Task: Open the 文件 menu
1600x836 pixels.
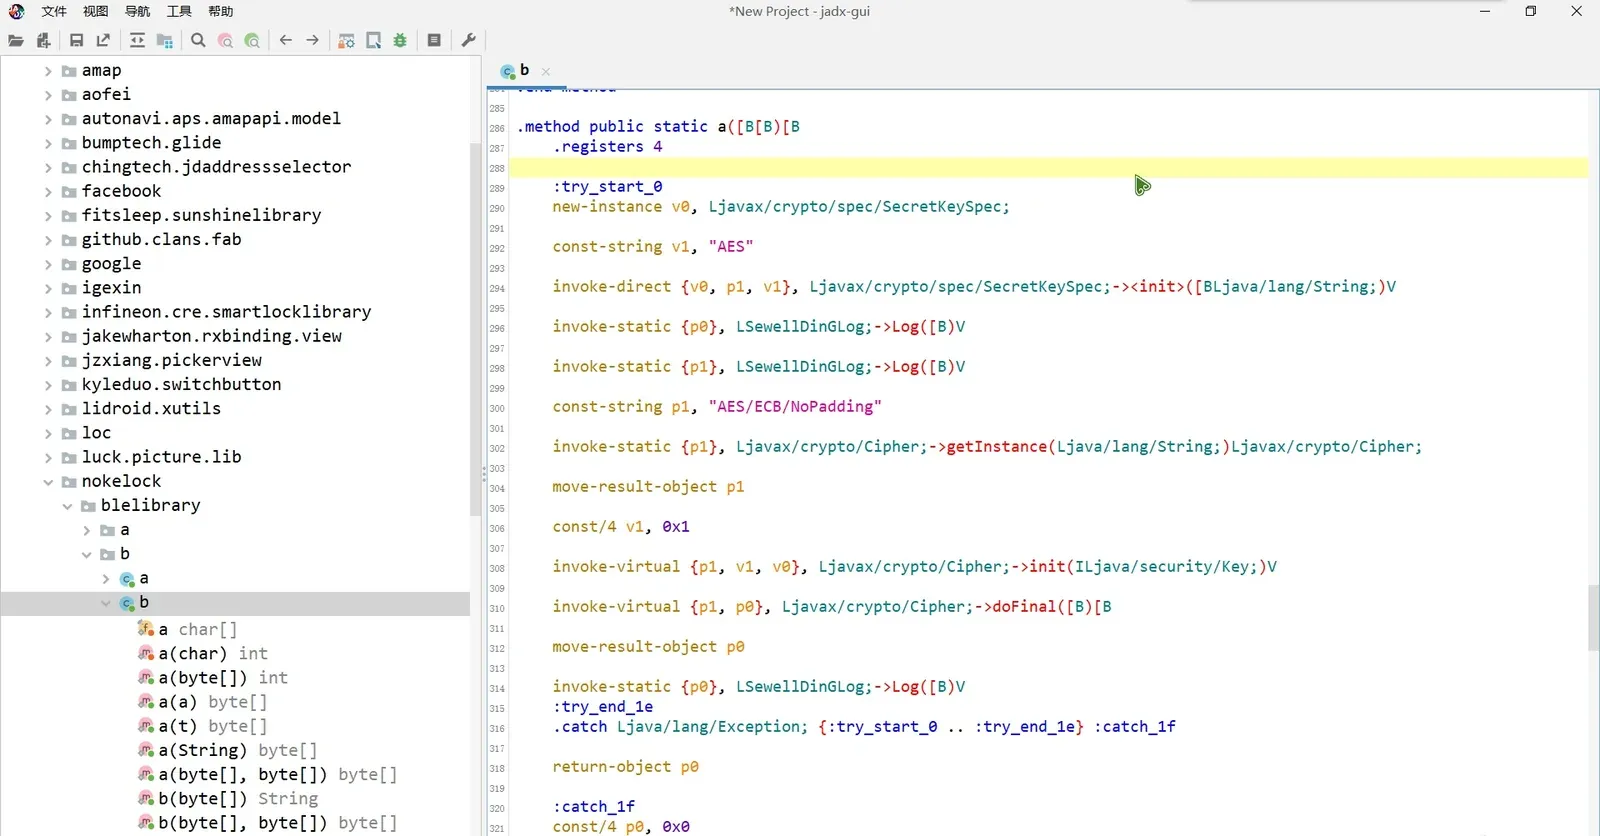Action: 54,12
